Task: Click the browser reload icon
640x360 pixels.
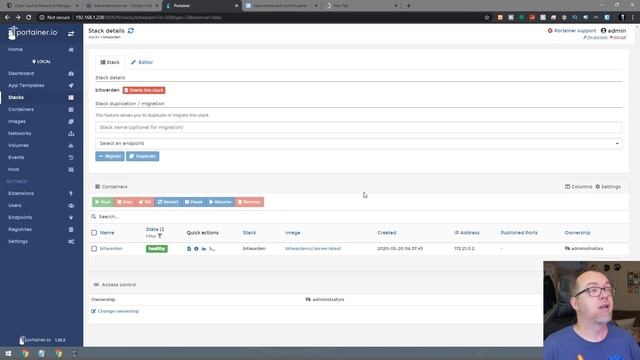Action: click(x=29, y=18)
